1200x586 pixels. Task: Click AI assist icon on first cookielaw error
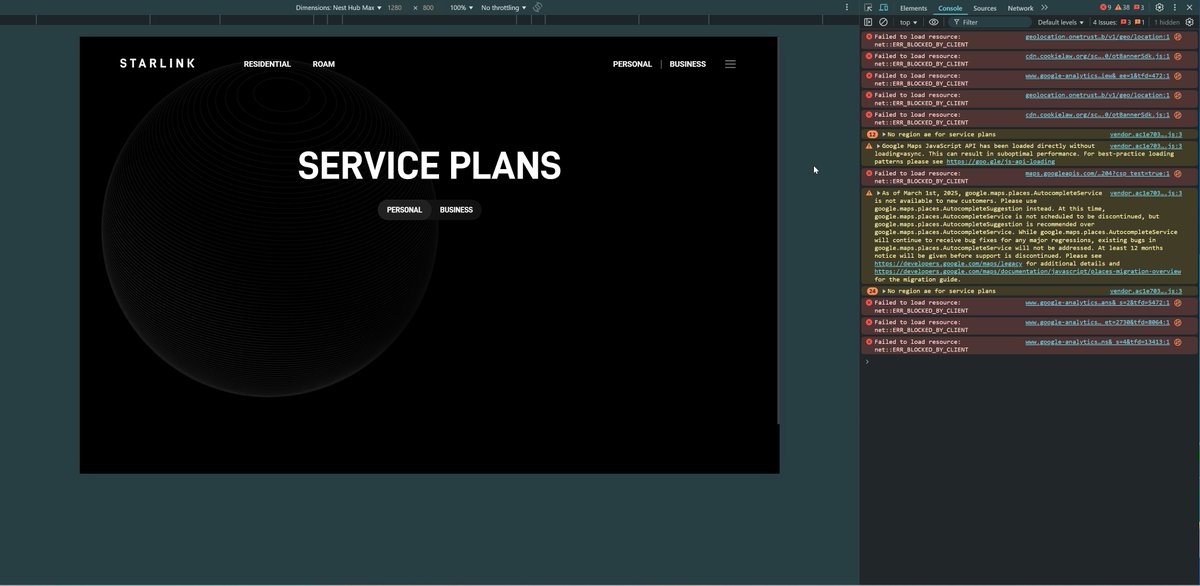click(x=1178, y=57)
